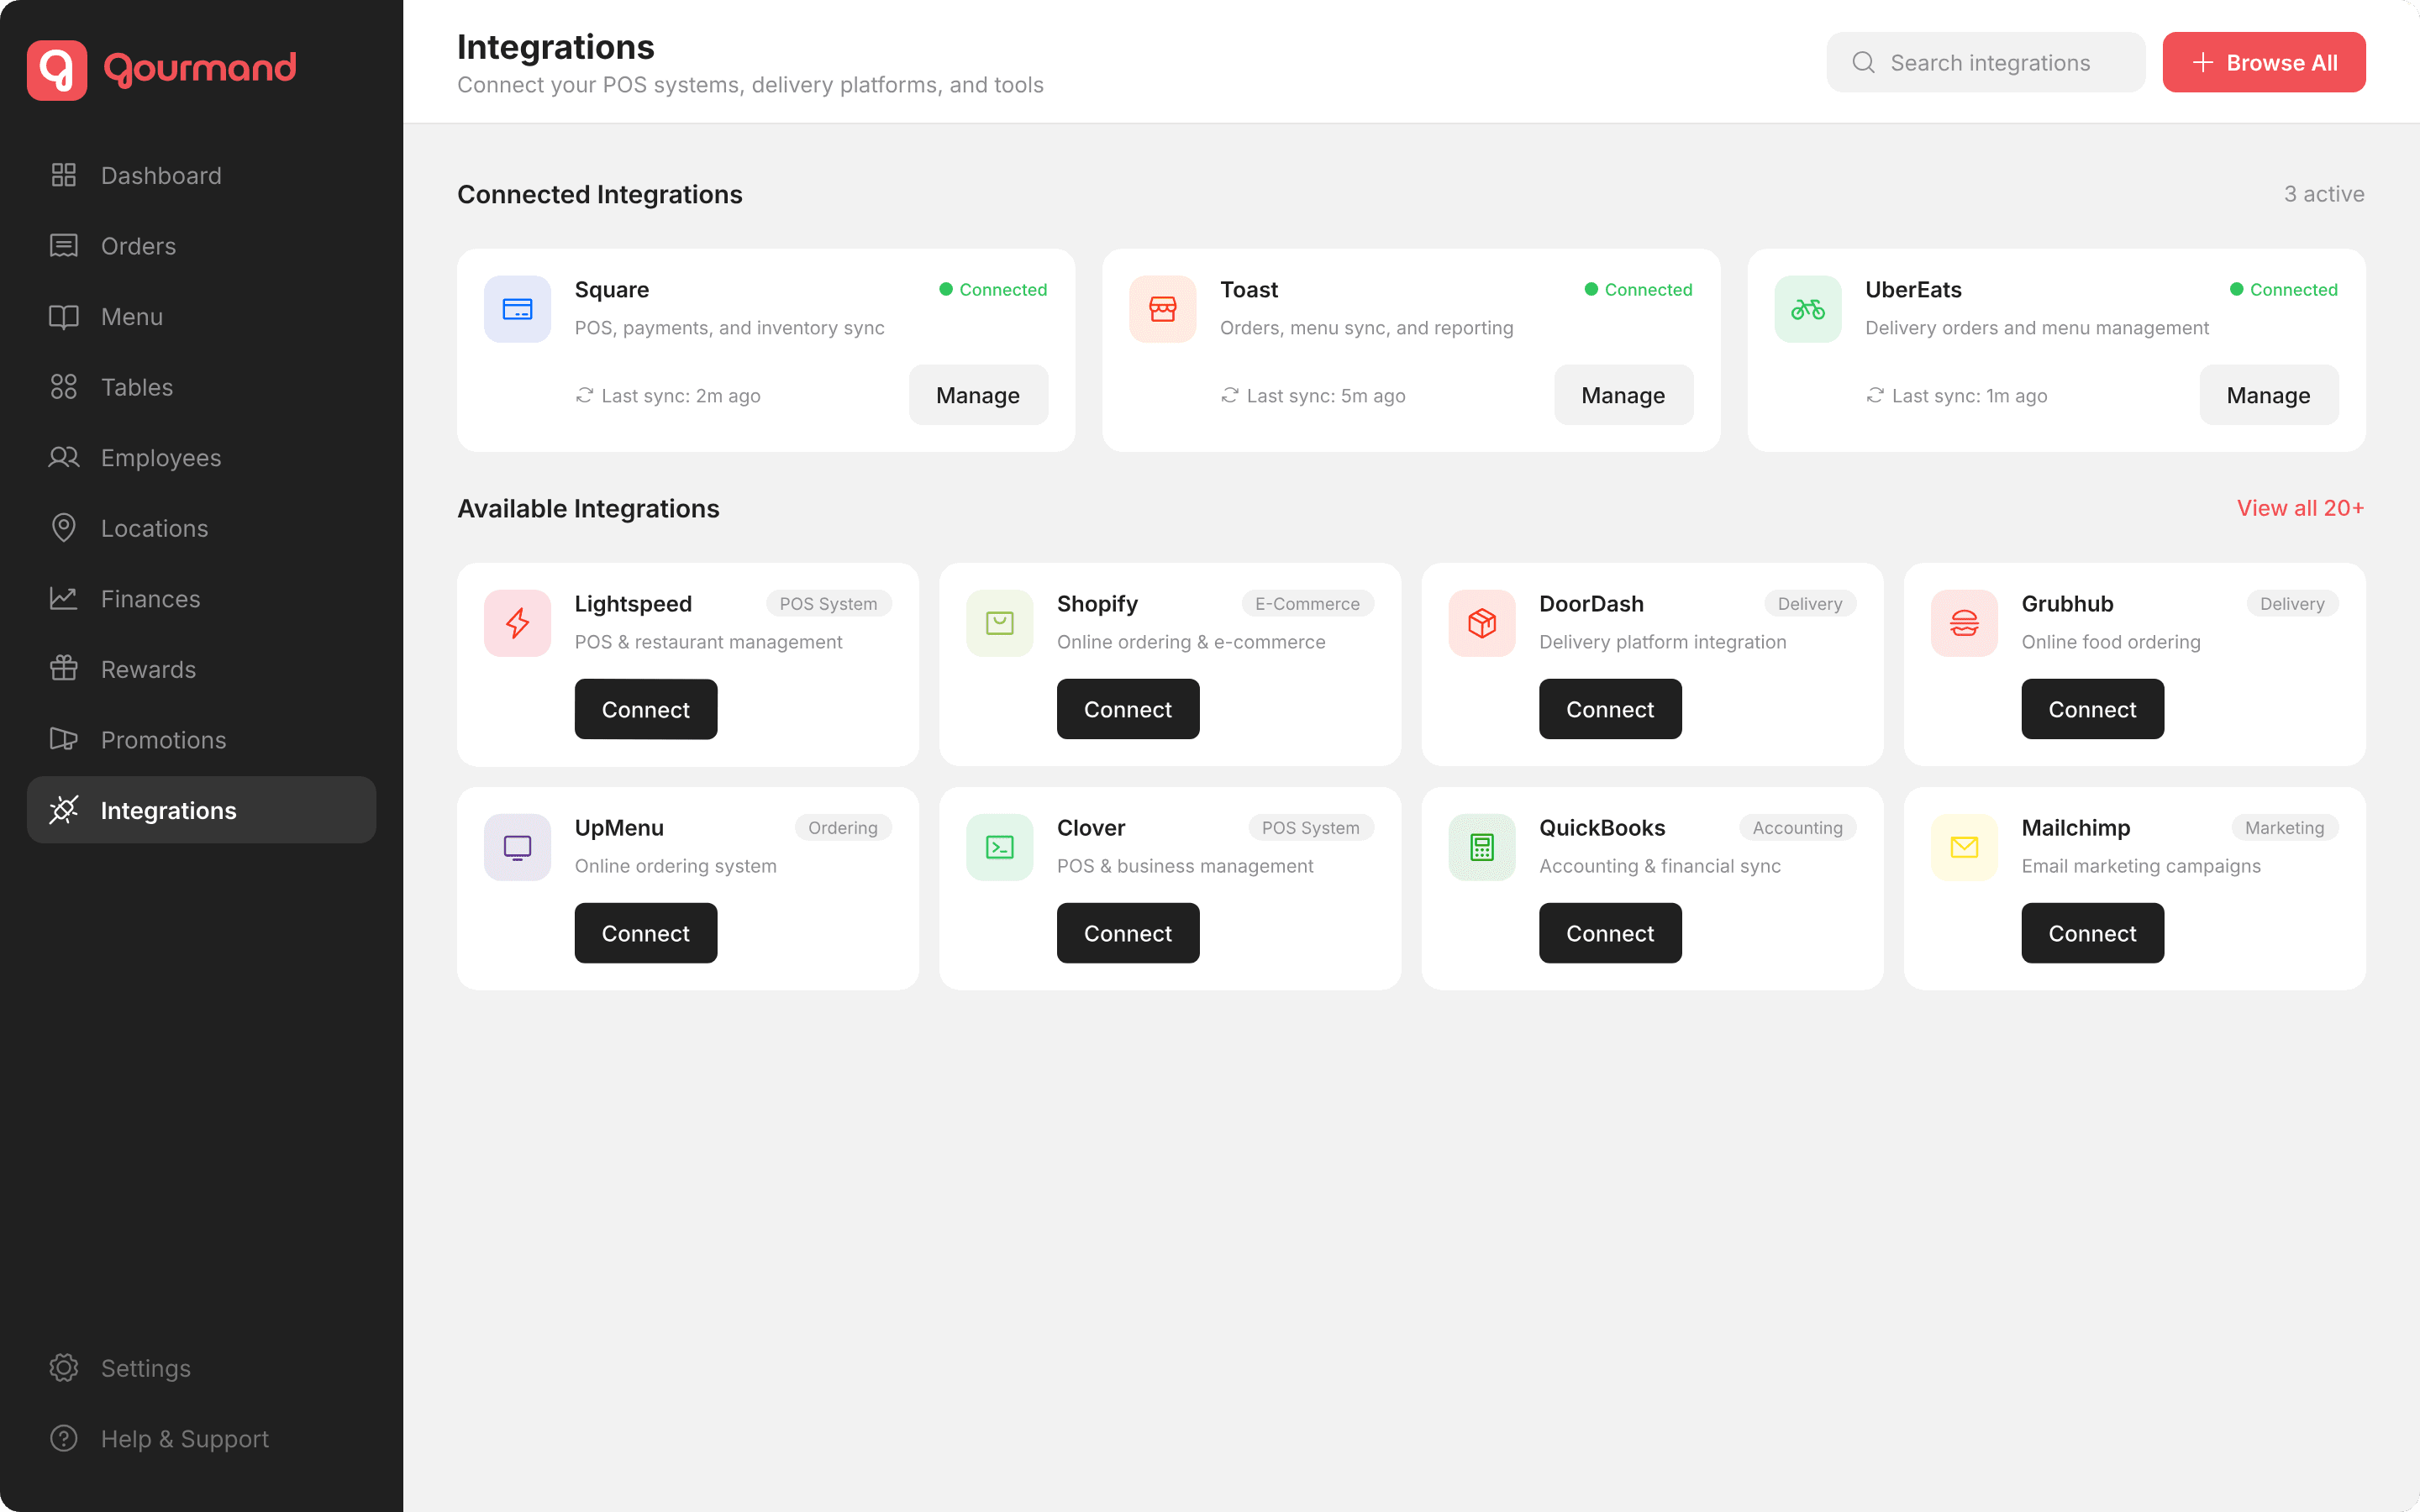Click the Square card icon
This screenshot has width=2420, height=1512.
click(x=517, y=309)
